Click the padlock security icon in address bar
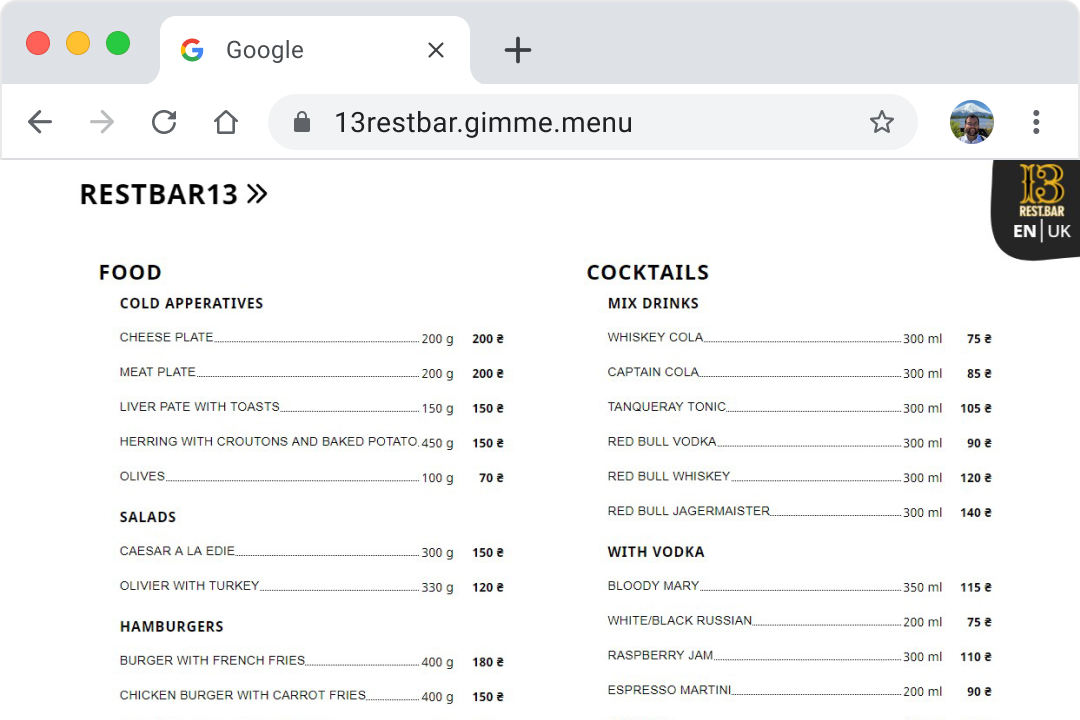1080x720 pixels. tap(301, 121)
